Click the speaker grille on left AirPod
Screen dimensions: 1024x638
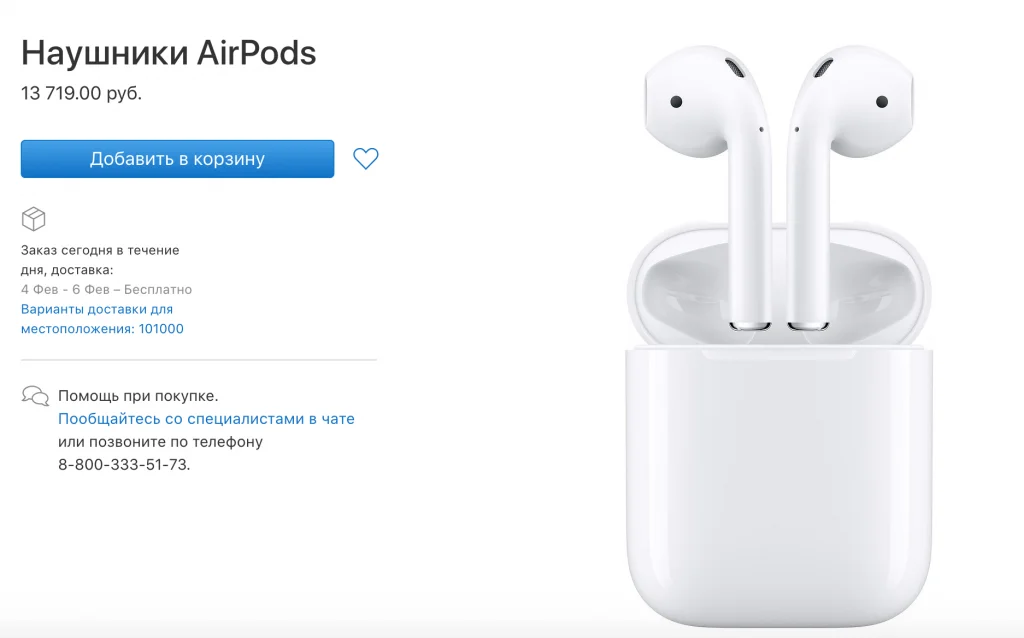pyautogui.click(x=734, y=68)
